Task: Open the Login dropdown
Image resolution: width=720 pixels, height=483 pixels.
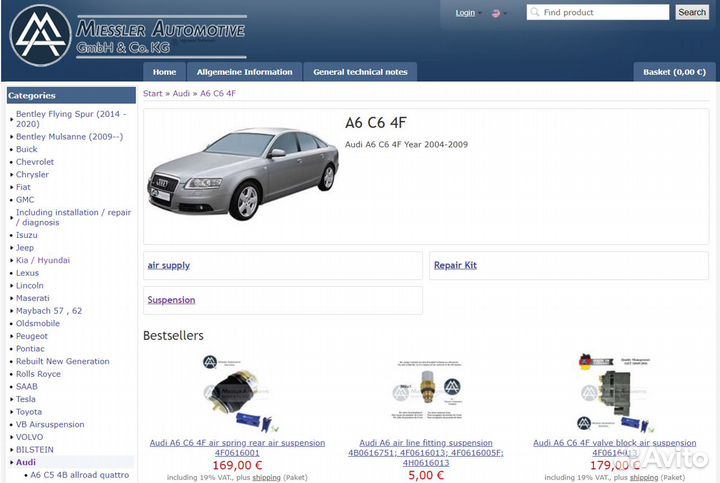Action: coord(468,13)
